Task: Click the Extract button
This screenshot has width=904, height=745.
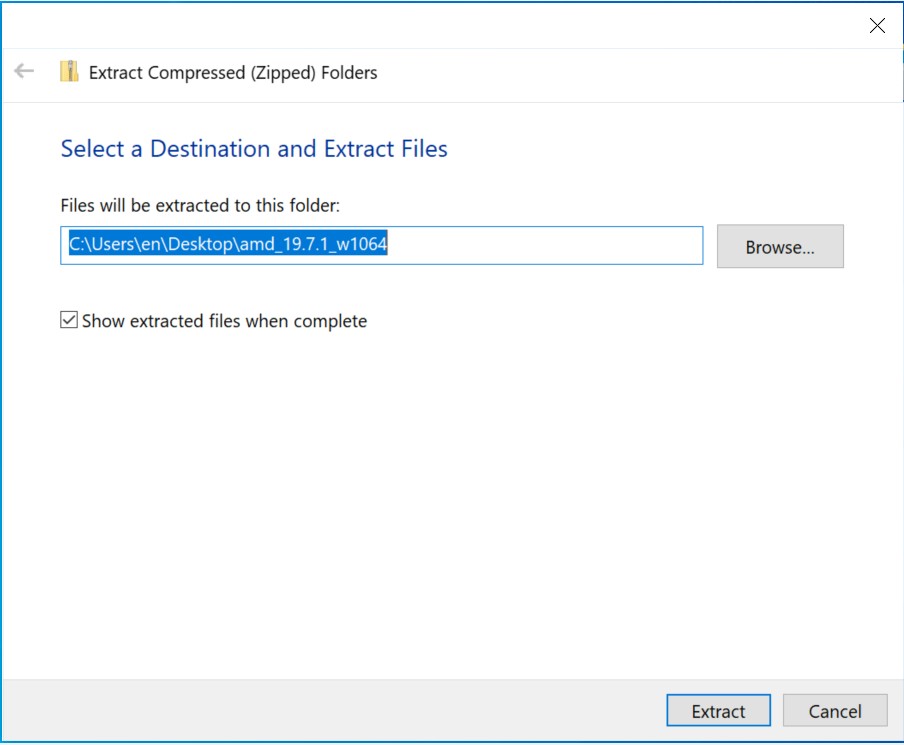Action: coord(718,710)
